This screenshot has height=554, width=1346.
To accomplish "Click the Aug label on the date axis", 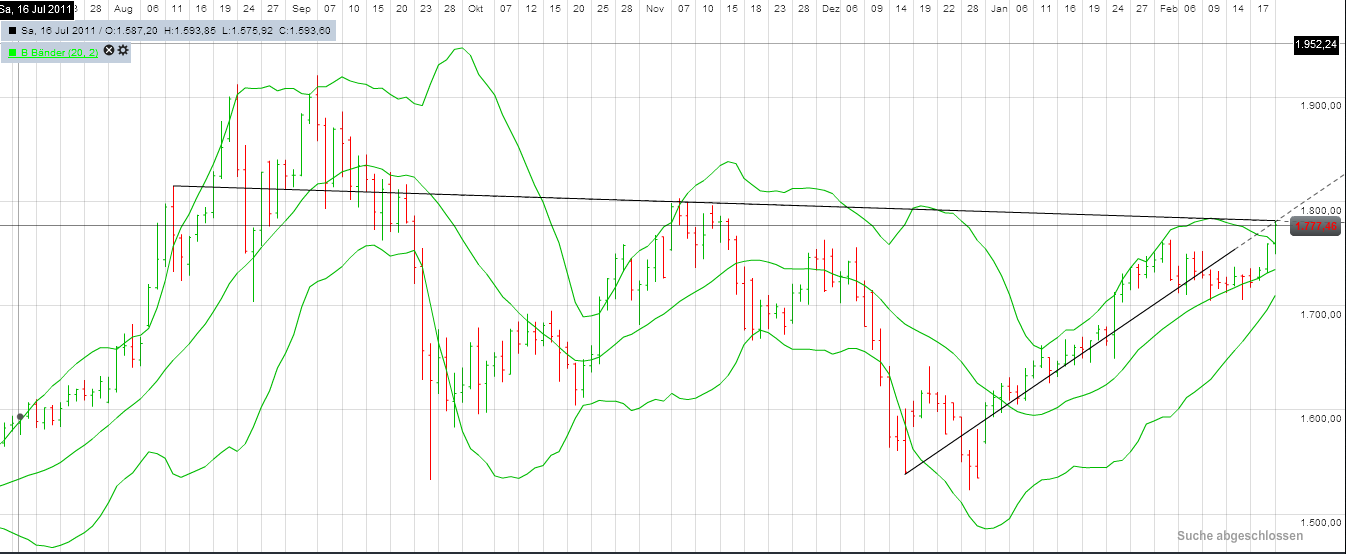I will pos(124,7).
